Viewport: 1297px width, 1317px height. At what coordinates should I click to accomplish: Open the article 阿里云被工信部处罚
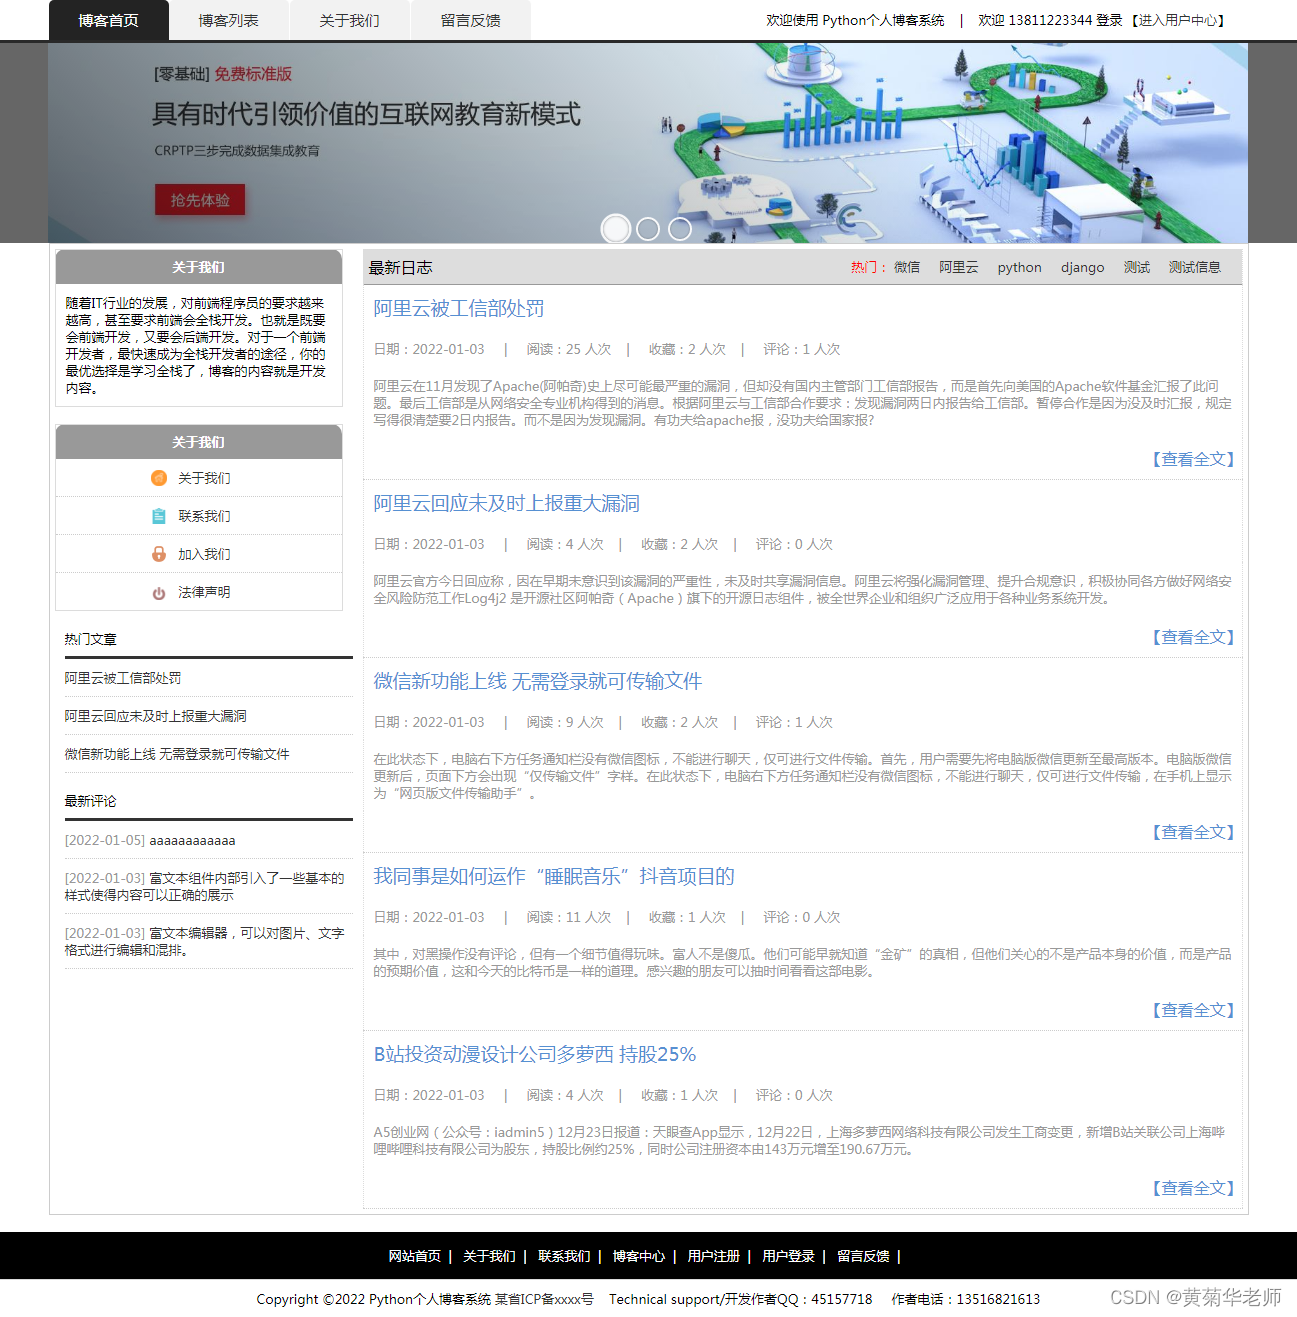pyautogui.click(x=457, y=309)
